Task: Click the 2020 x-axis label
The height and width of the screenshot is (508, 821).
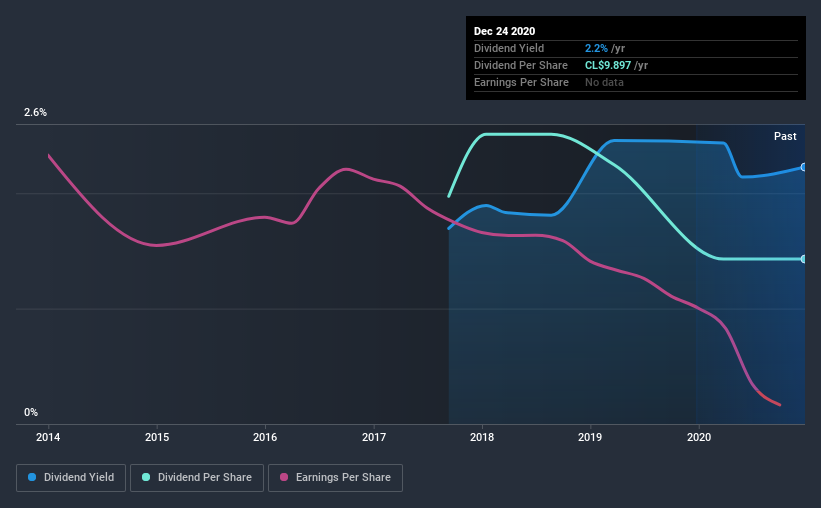Action: [699, 437]
